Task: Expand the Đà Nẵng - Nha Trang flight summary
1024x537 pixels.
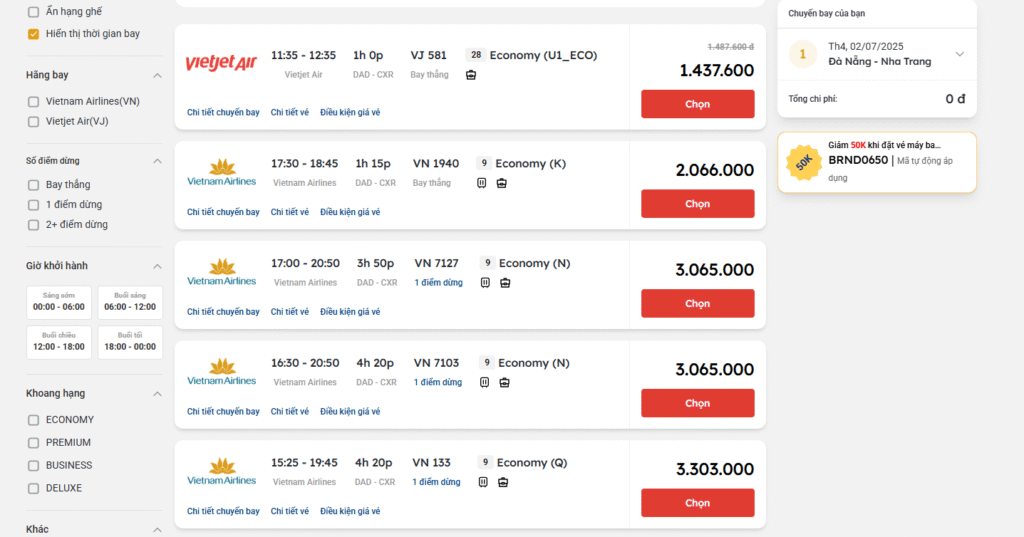Action: point(960,54)
